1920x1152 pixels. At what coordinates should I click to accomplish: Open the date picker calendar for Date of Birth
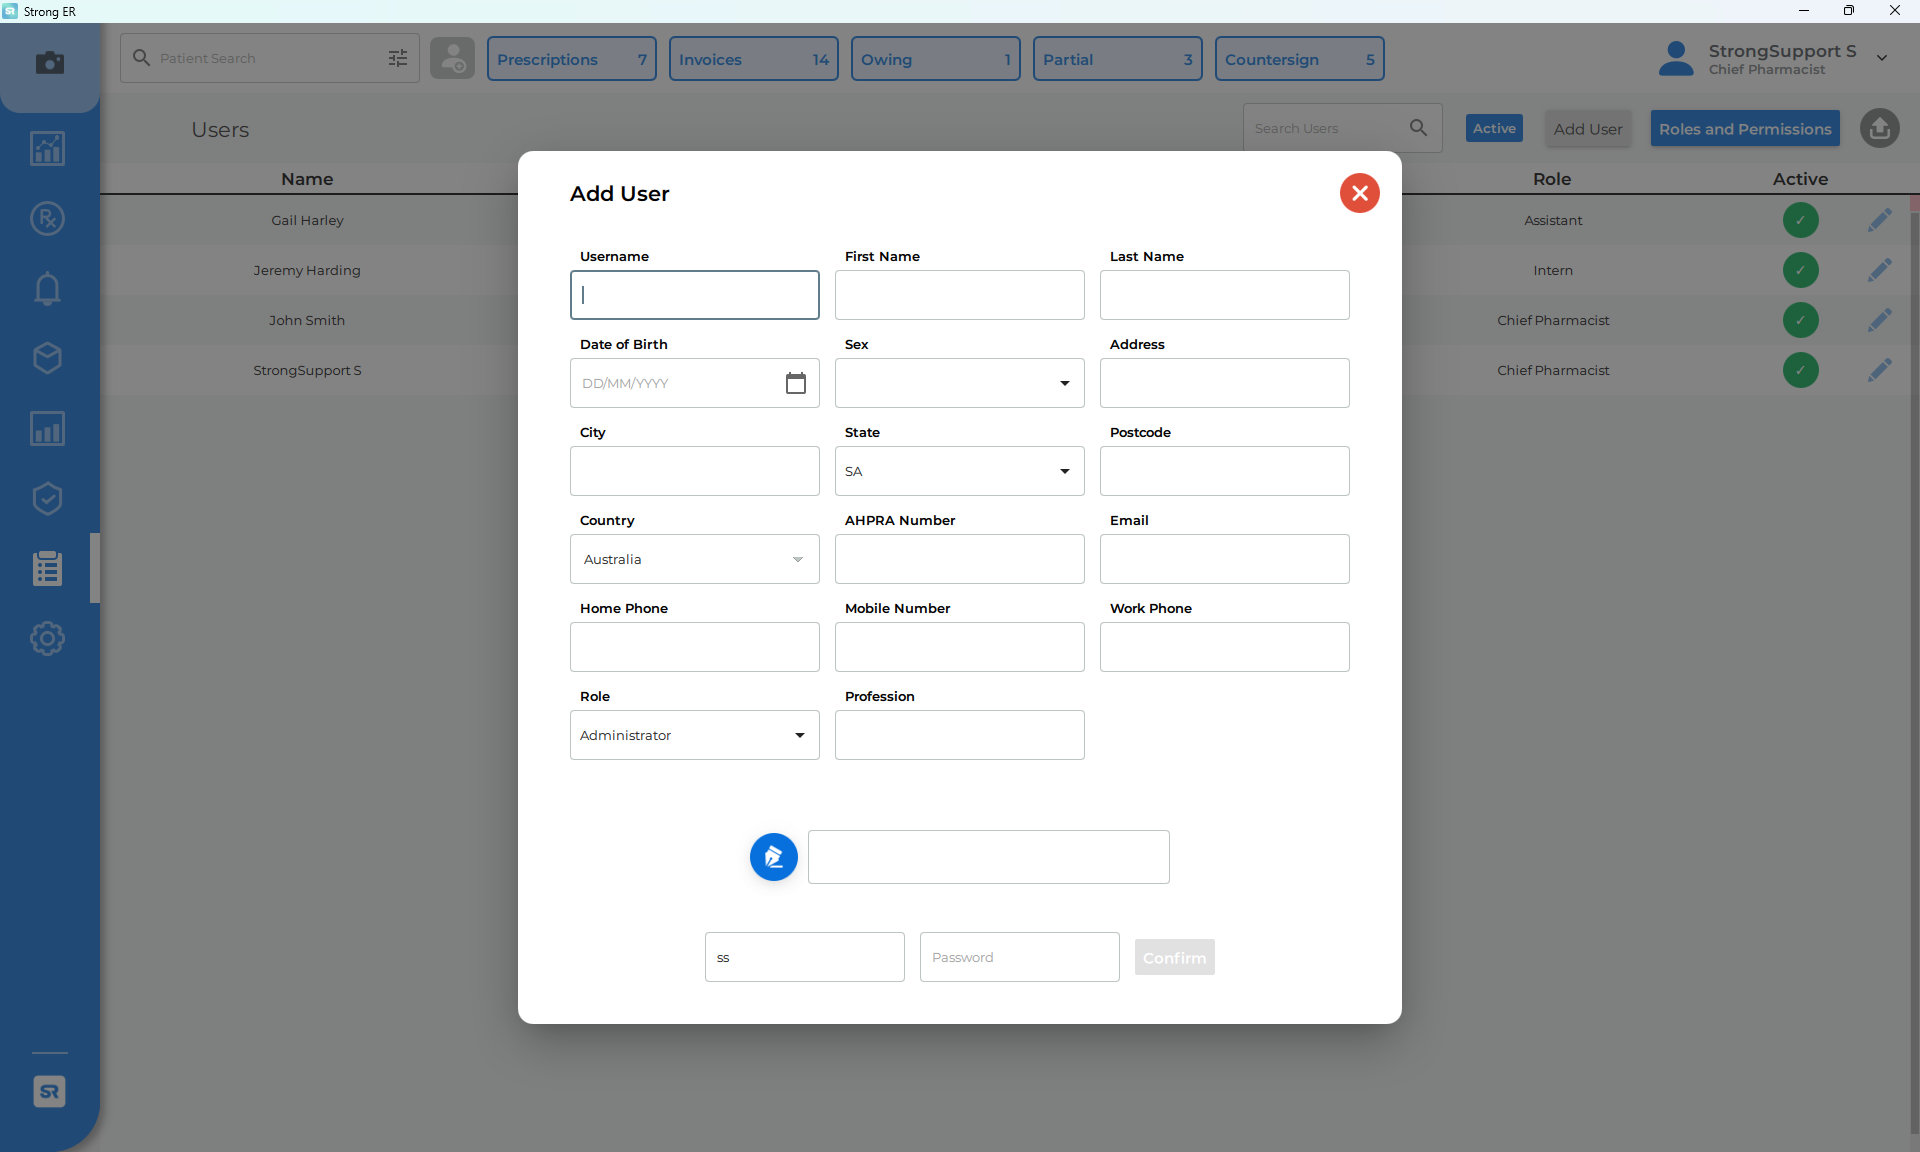pyautogui.click(x=796, y=383)
